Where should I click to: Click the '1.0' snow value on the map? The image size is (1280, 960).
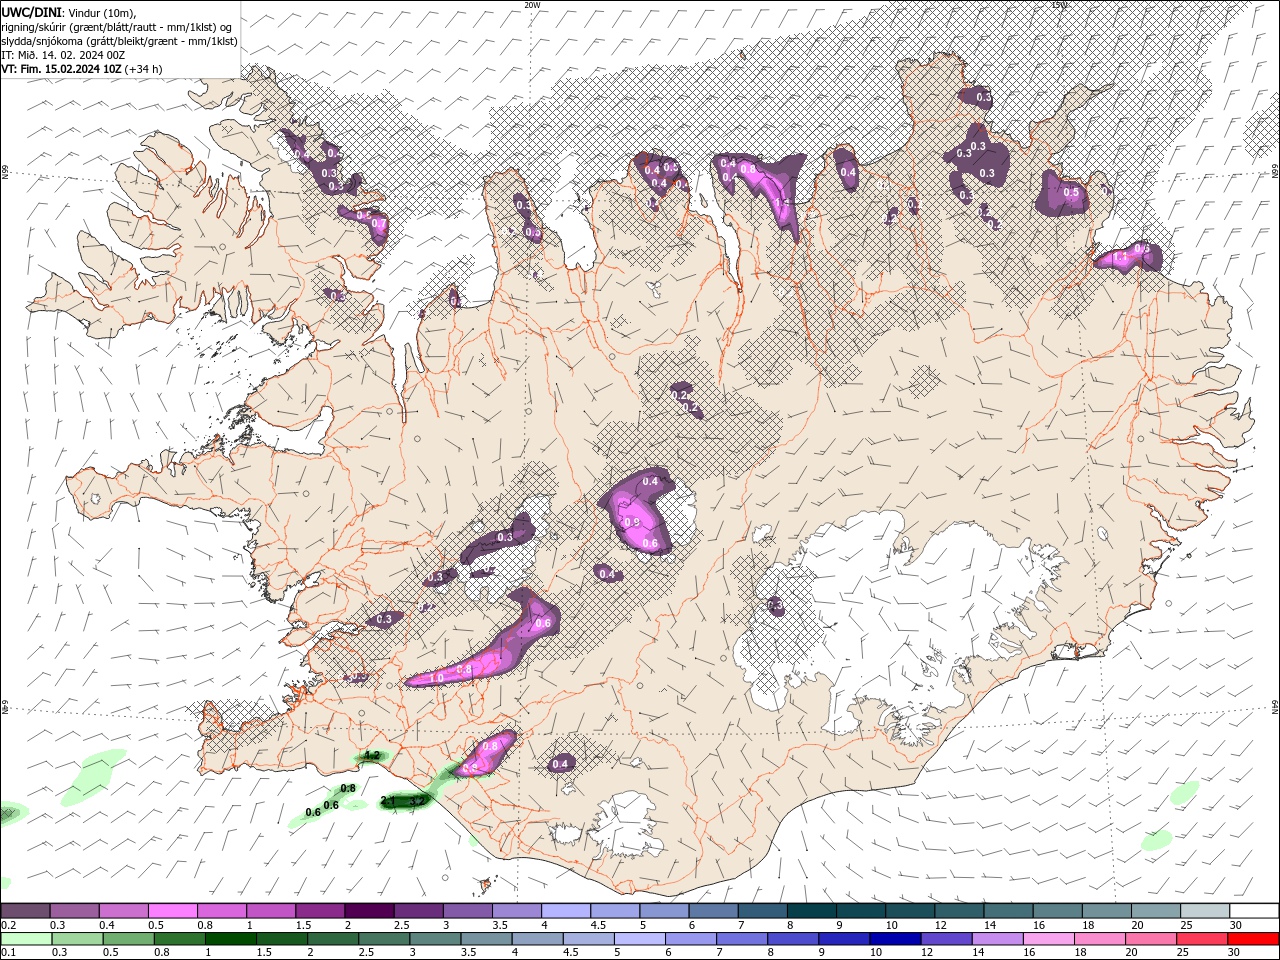click(x=436, y=679)
